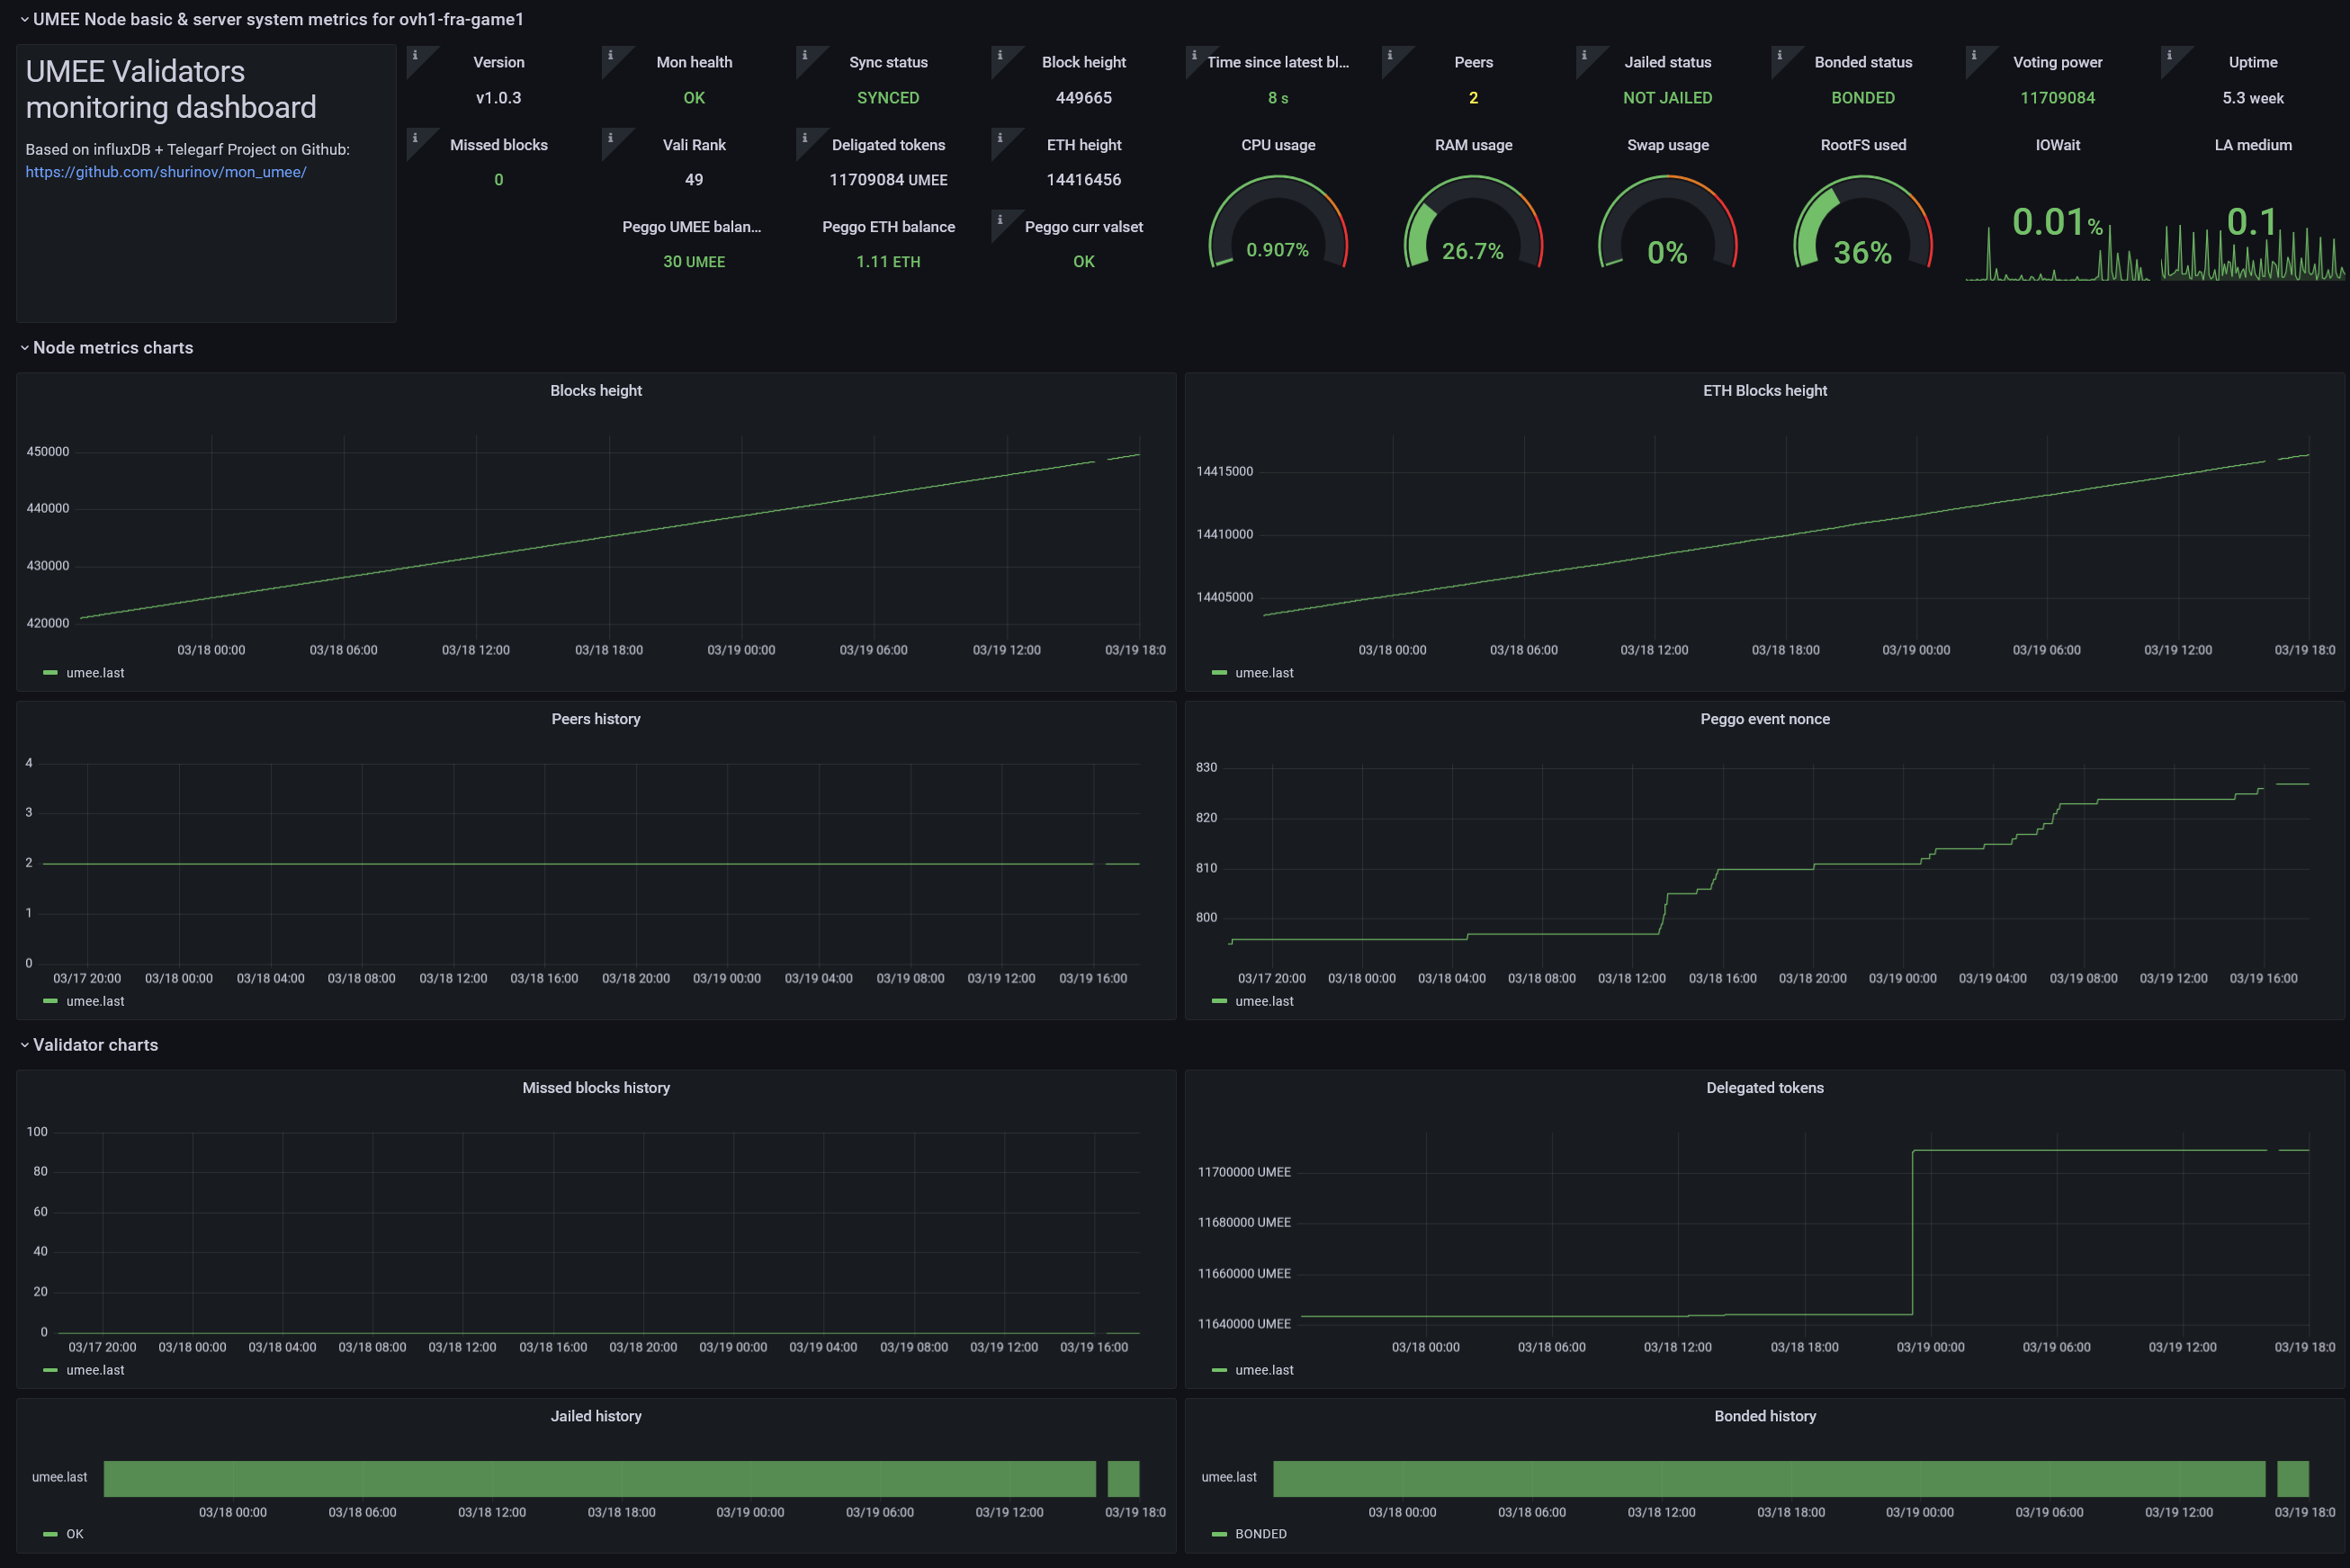Toggle umee.last series in Peggo event nonce legend
This screenshot has height=1568, width=2350.
pyautogui.click(x=1263, y=1001)
